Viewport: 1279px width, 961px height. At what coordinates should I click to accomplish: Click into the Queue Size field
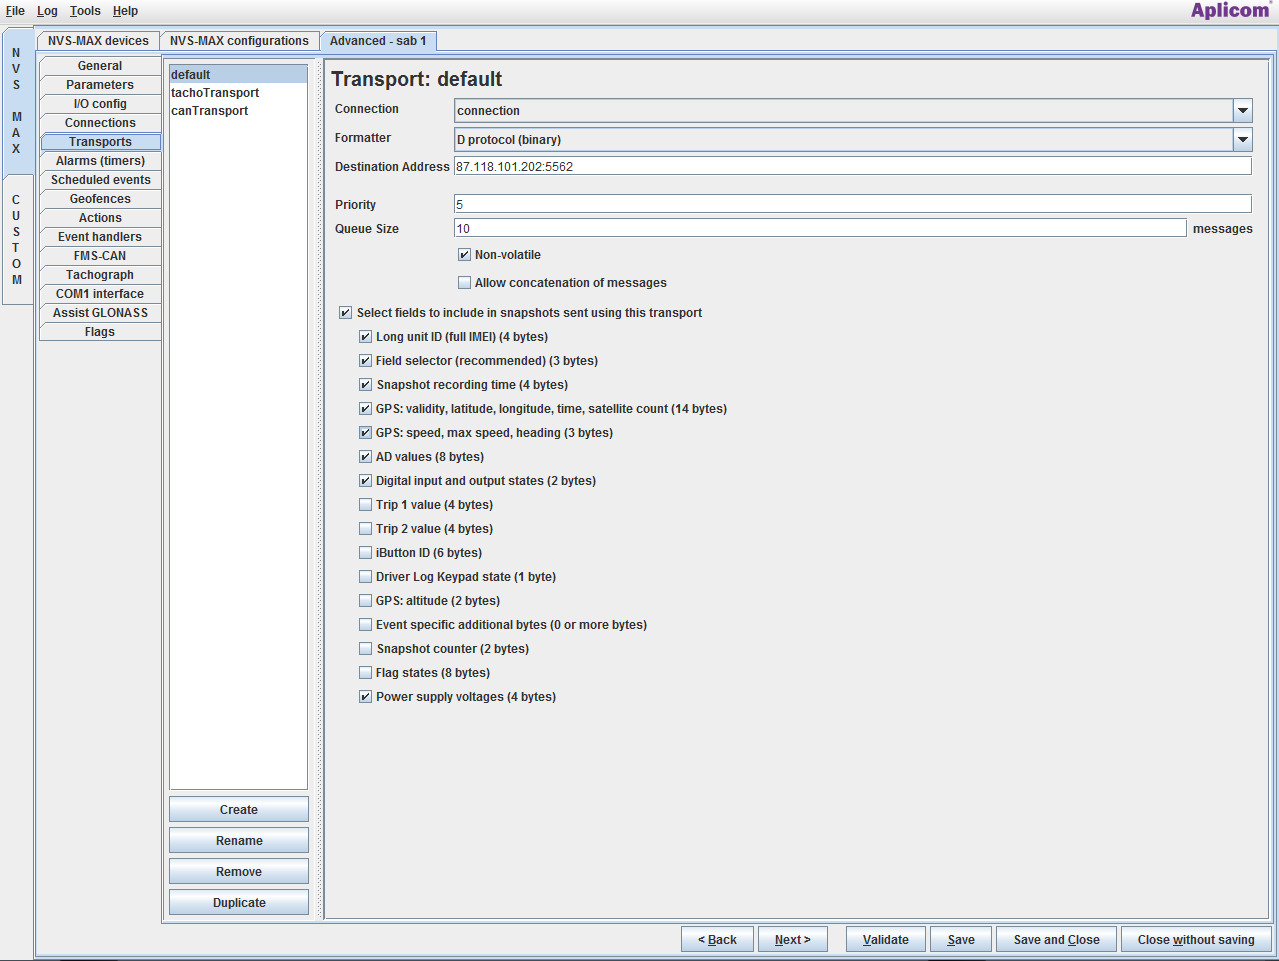(820, 229)
